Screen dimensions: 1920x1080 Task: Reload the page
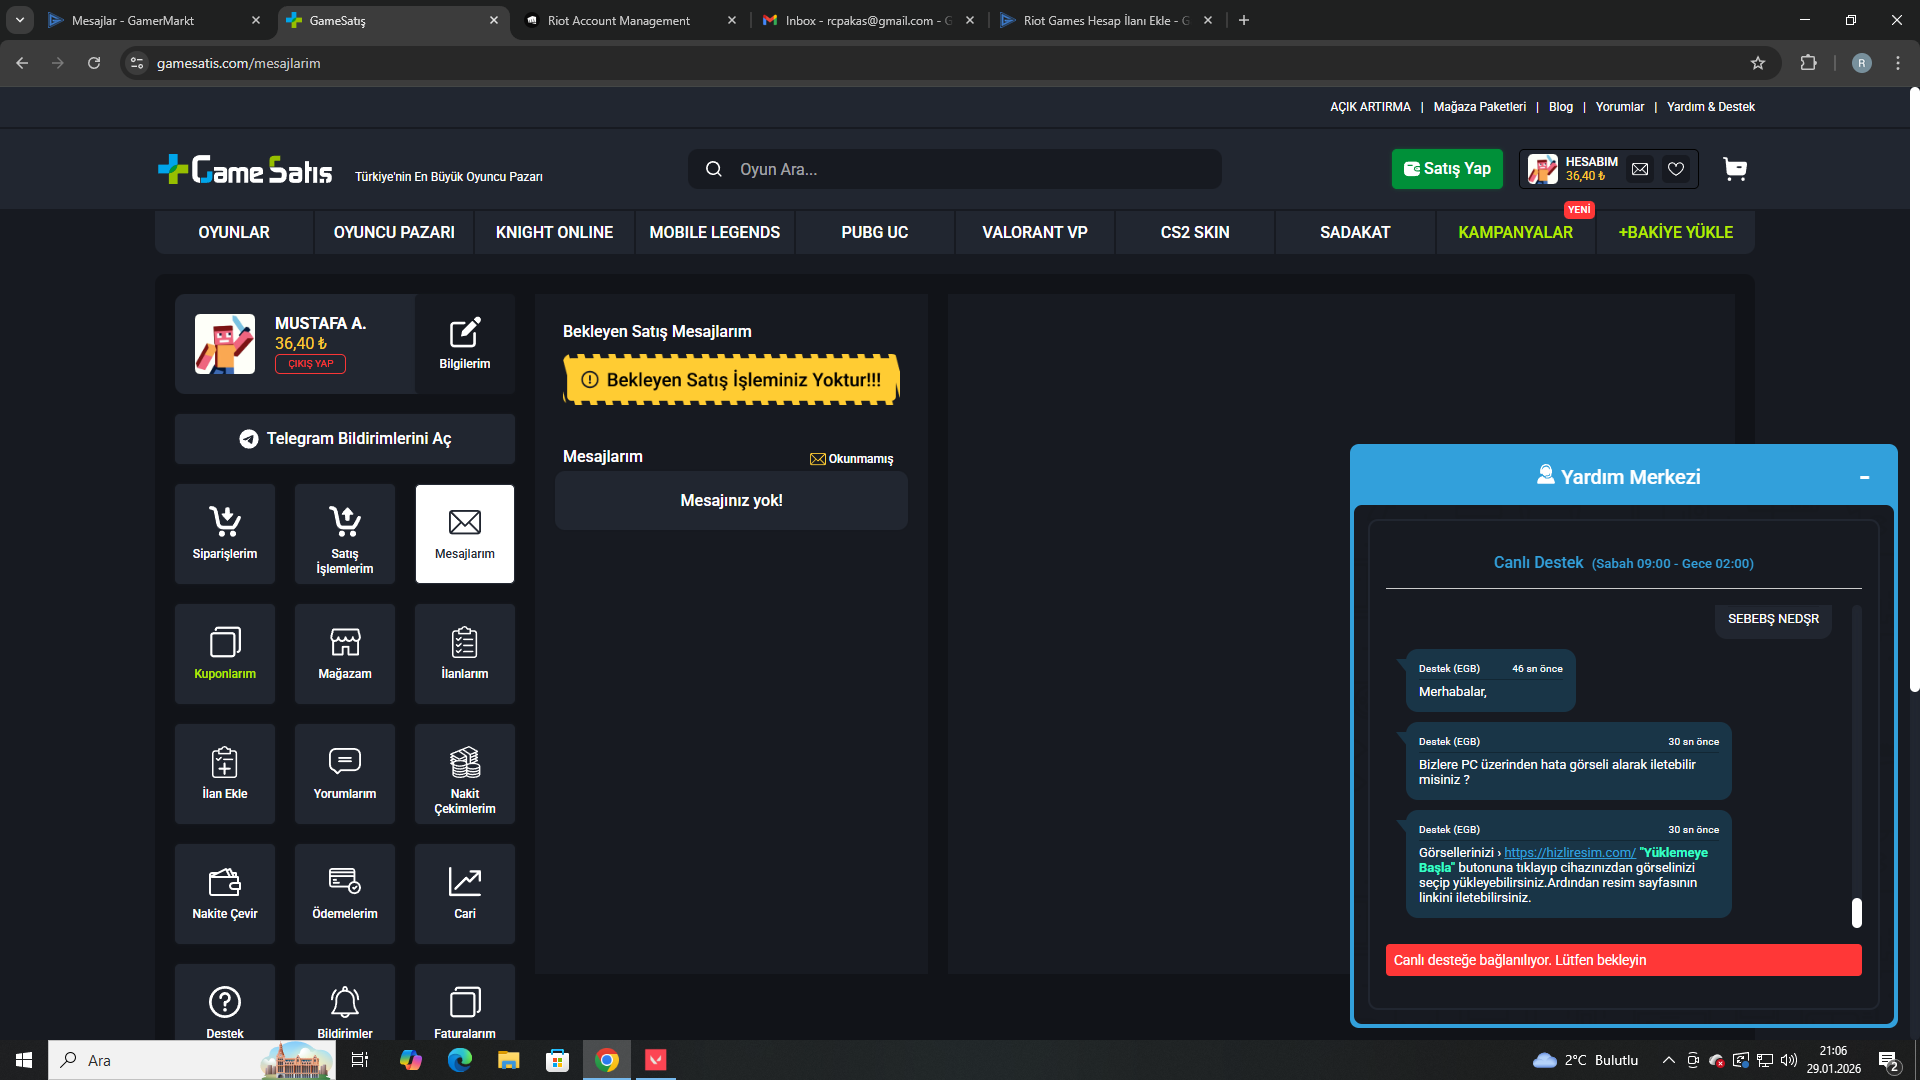click(94, 63)
